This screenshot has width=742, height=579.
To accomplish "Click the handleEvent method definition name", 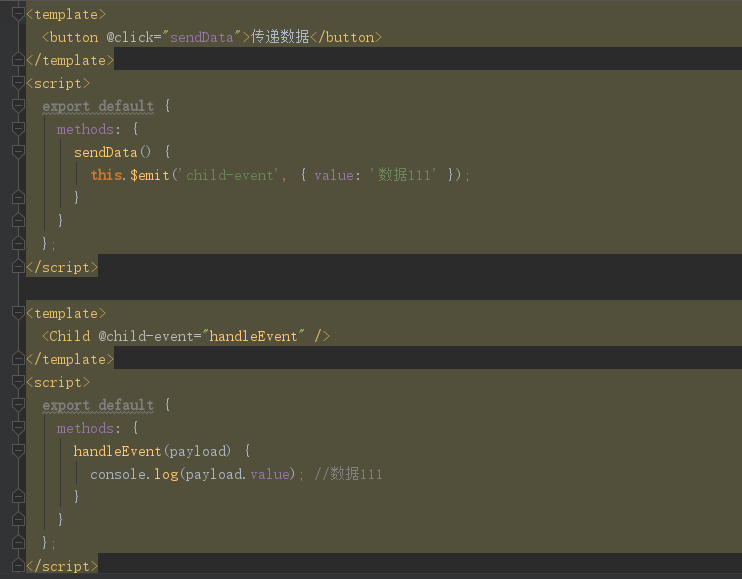I will coord(117,451).
